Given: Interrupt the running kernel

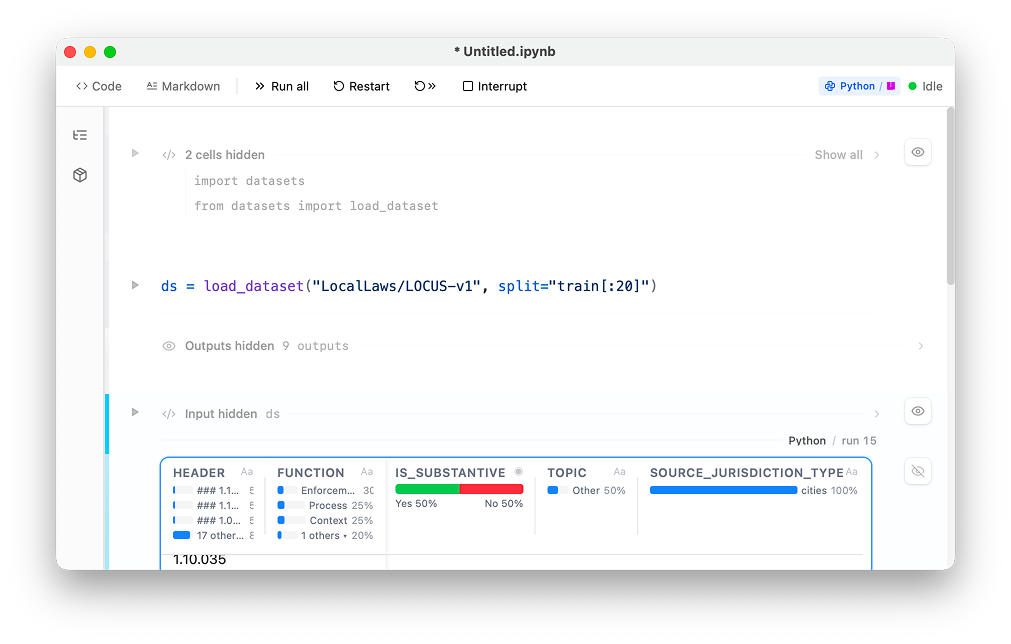Looking at the screenshot, I should [495, 86].
